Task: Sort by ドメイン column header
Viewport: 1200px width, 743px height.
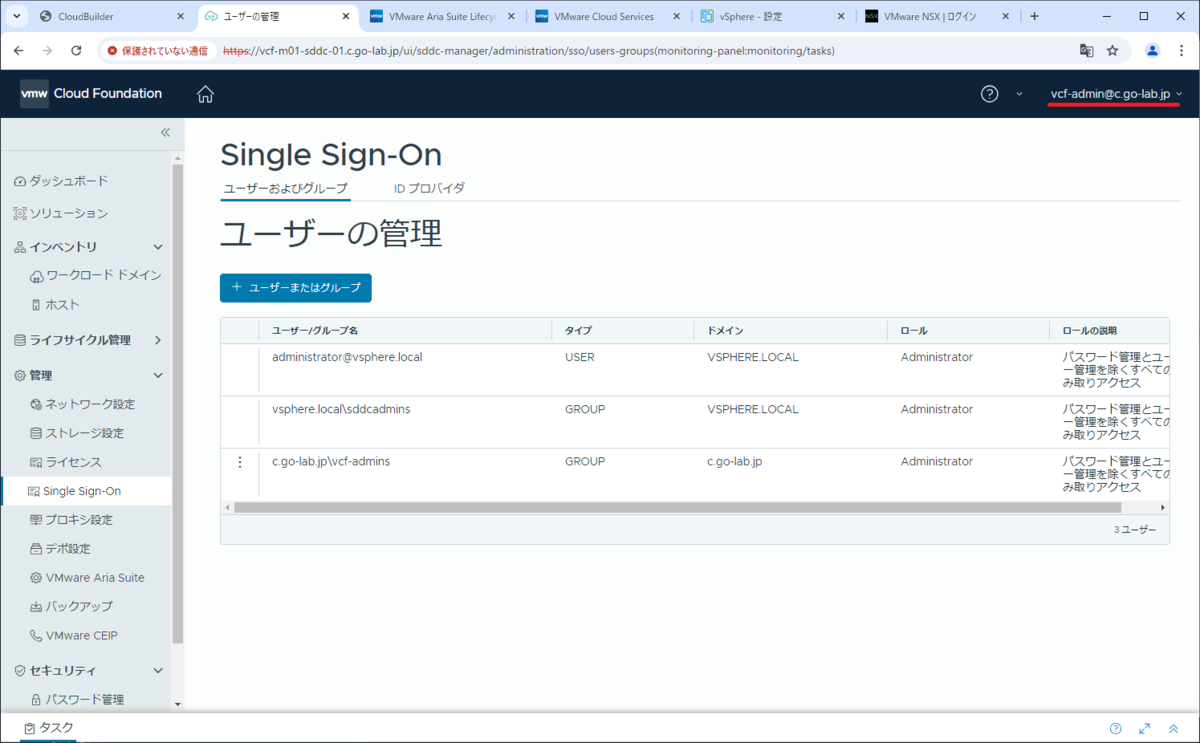Action: tap(725, 331)
